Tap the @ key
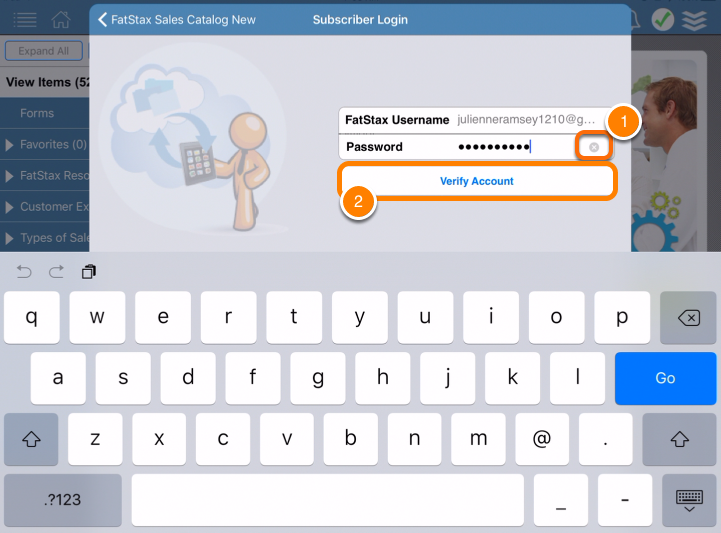The height and width of the screenshot is (533, 721). coord(542,439)
